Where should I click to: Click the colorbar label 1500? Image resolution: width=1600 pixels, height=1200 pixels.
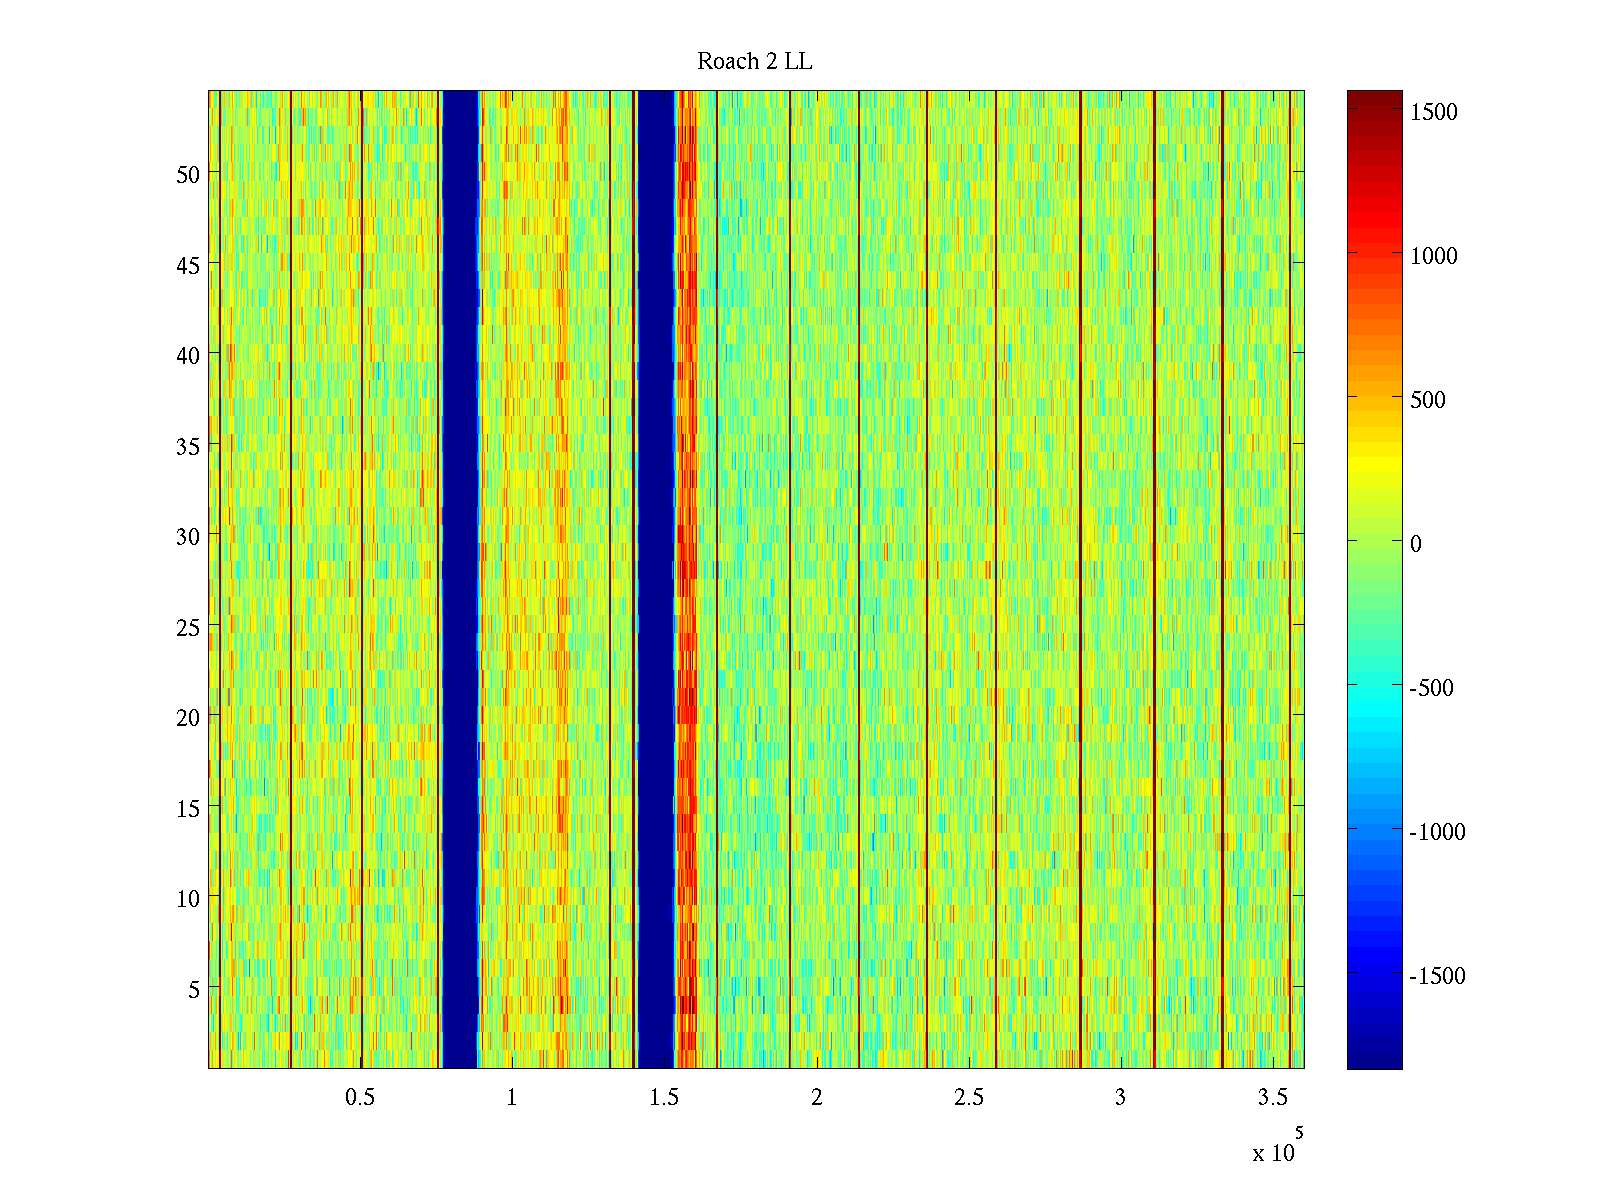(1434, 112)
